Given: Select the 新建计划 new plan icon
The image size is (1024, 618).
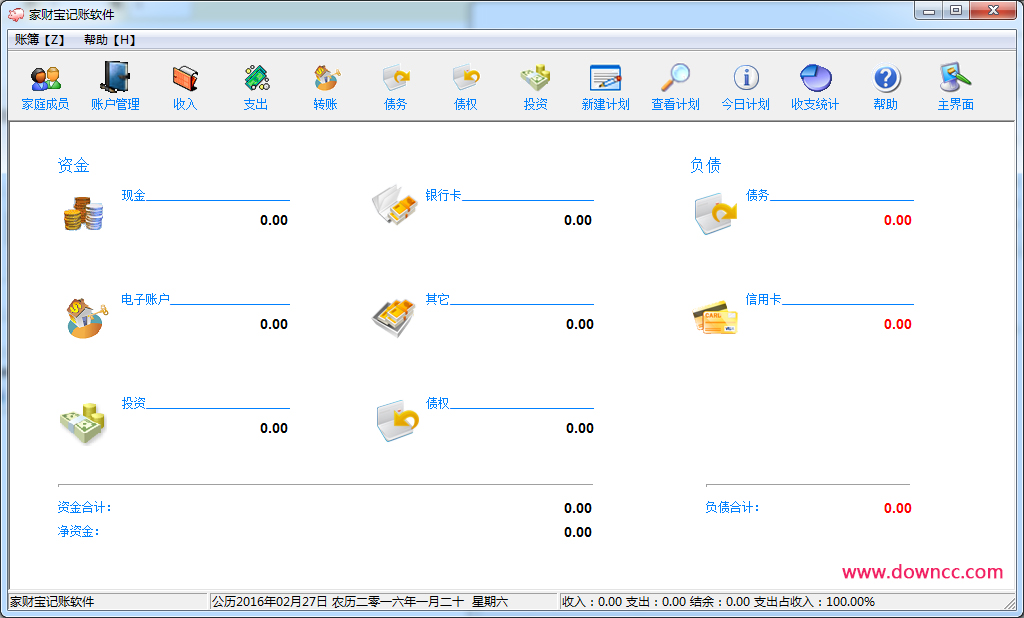Looking at the screenshot, I should [605, 86].
